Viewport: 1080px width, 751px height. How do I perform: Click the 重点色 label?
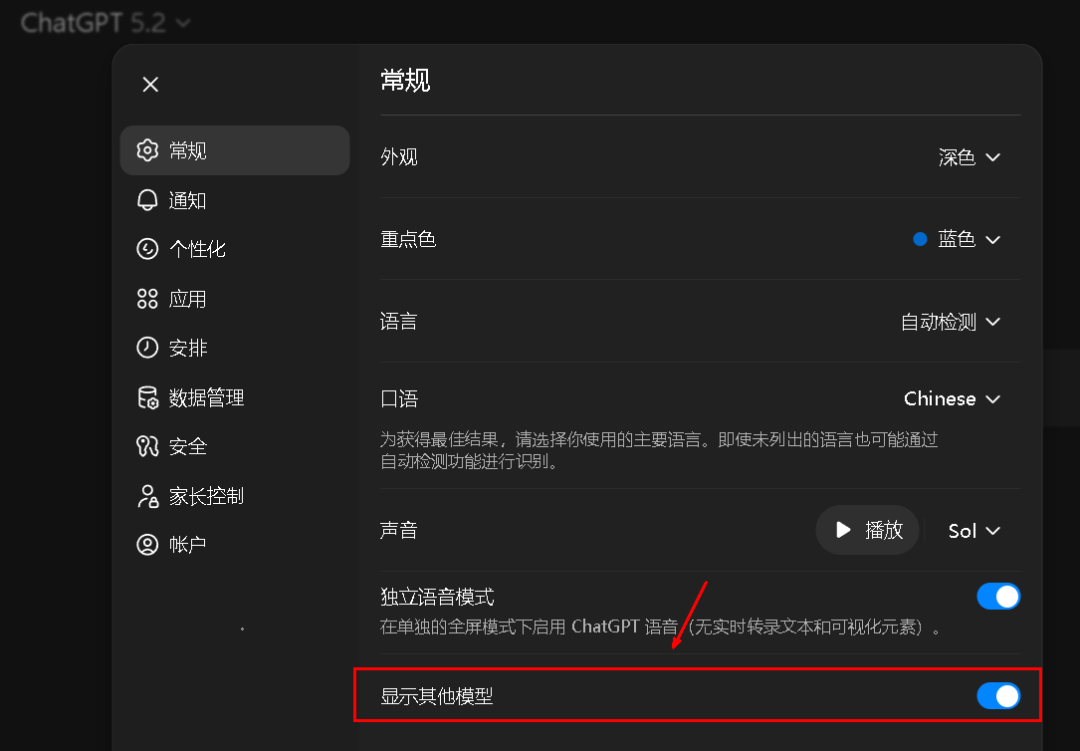pyautogui.click(x=408, y=239)
